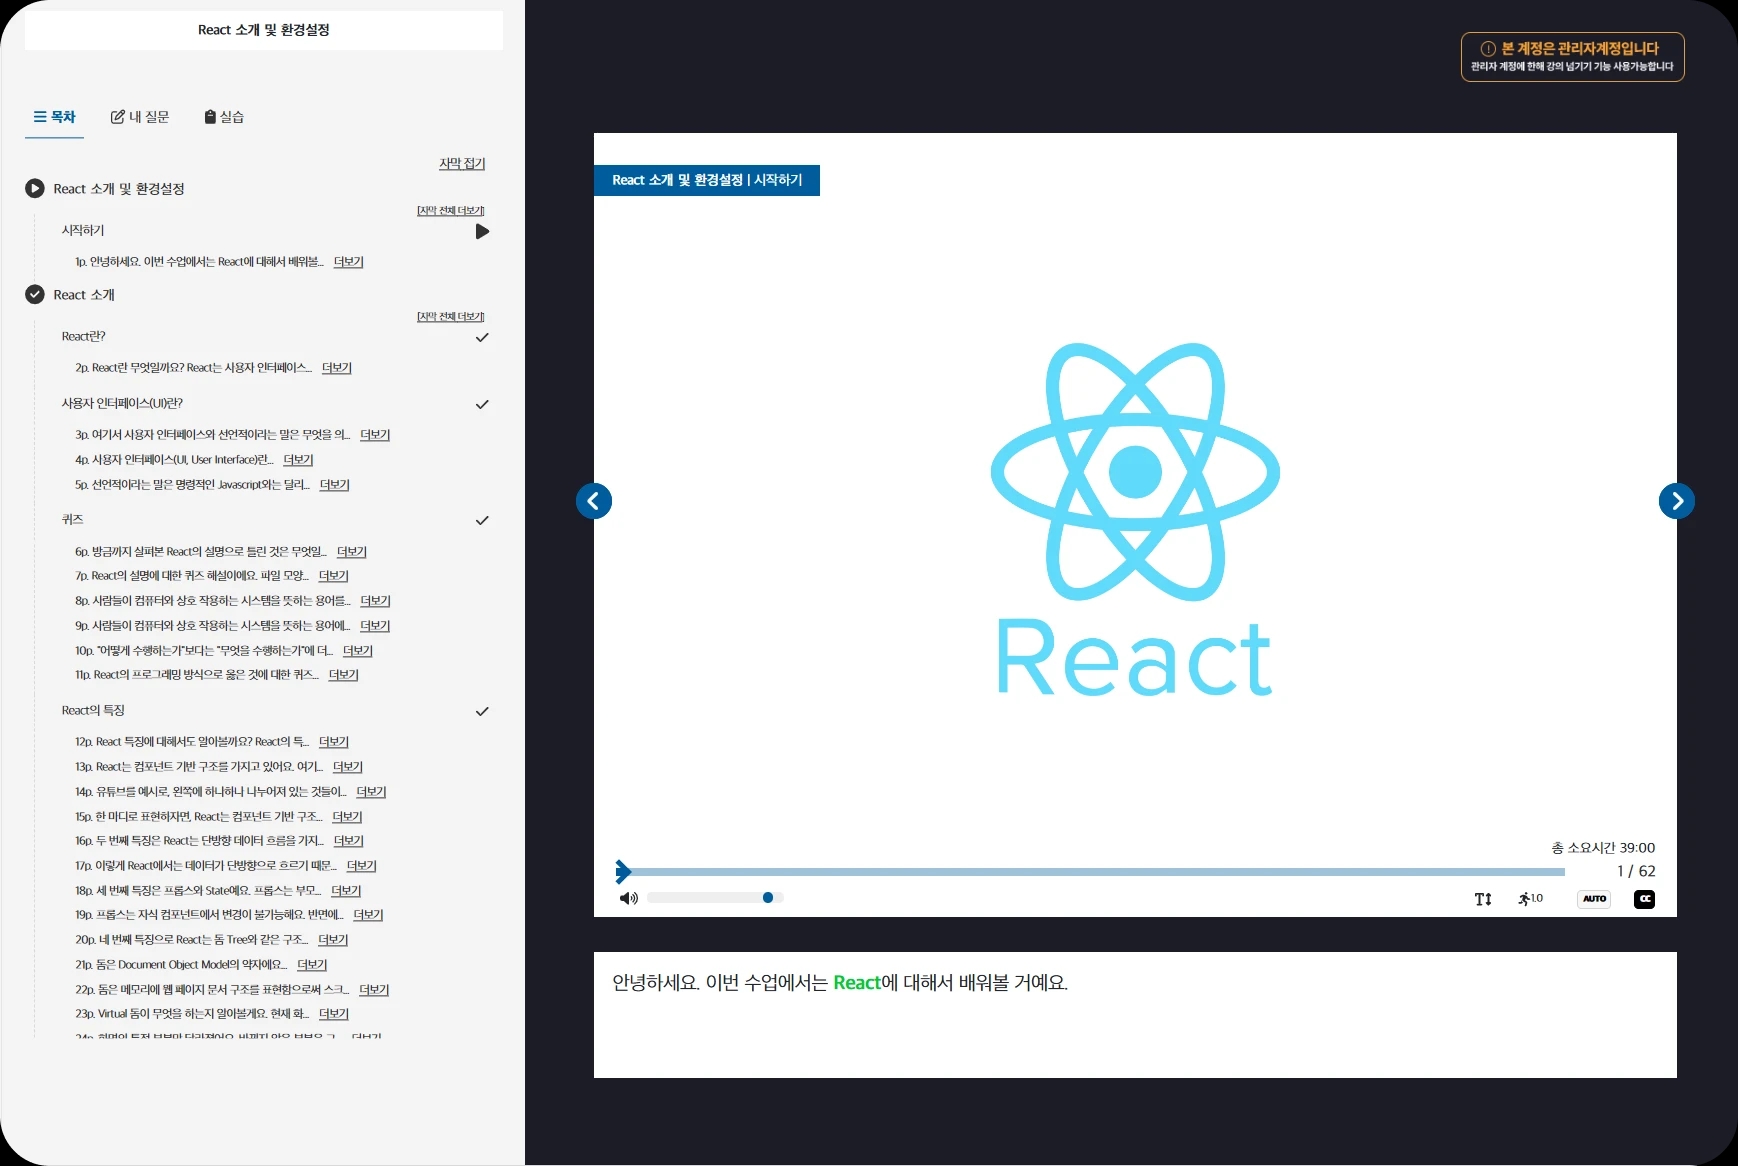Jump to subtitle 23p Virtual 돔
The height and width of the screenshot is (1166, 1738).
(x=192, y=1014)
